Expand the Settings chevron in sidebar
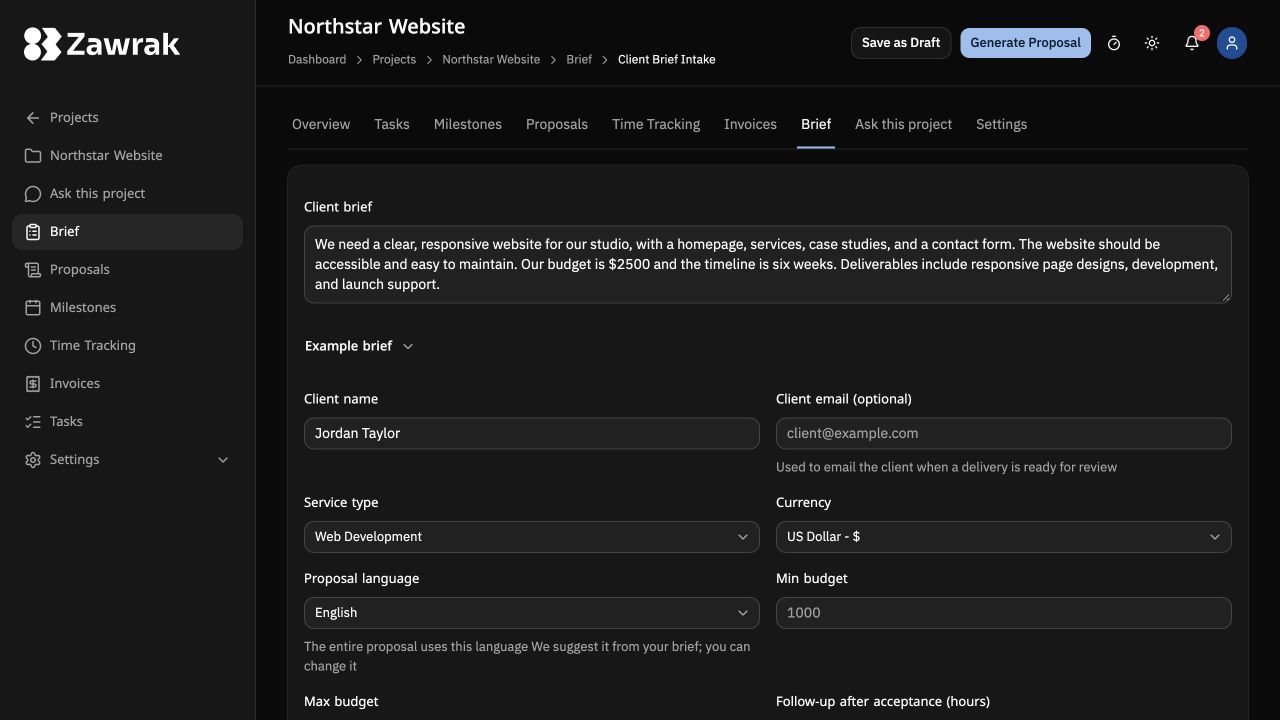The height and width of the screenshot is (720, 1280). click(x=223, y=460)
